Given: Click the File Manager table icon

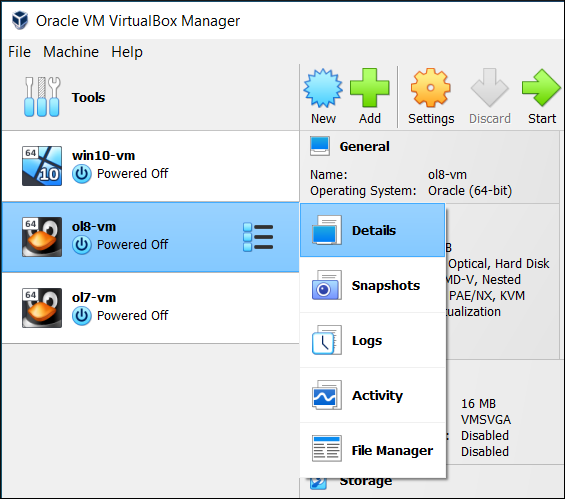Looking at the screenshot, I should tap(326, 449).
